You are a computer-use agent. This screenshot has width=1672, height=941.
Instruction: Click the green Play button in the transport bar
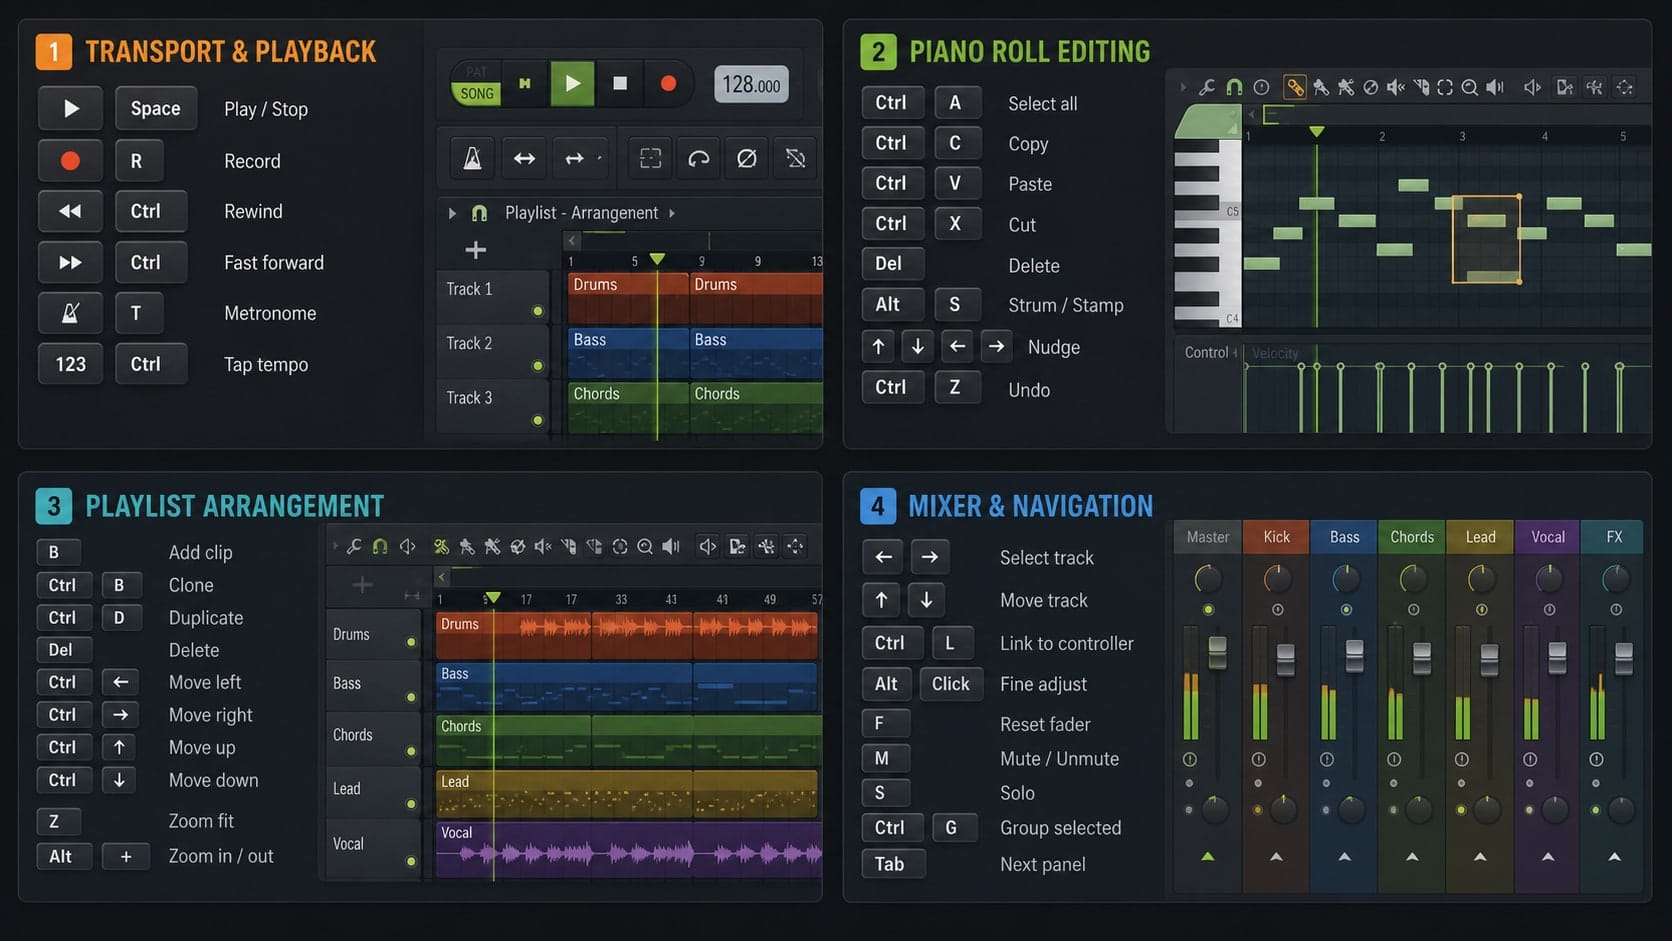click(x=572, y=84)
